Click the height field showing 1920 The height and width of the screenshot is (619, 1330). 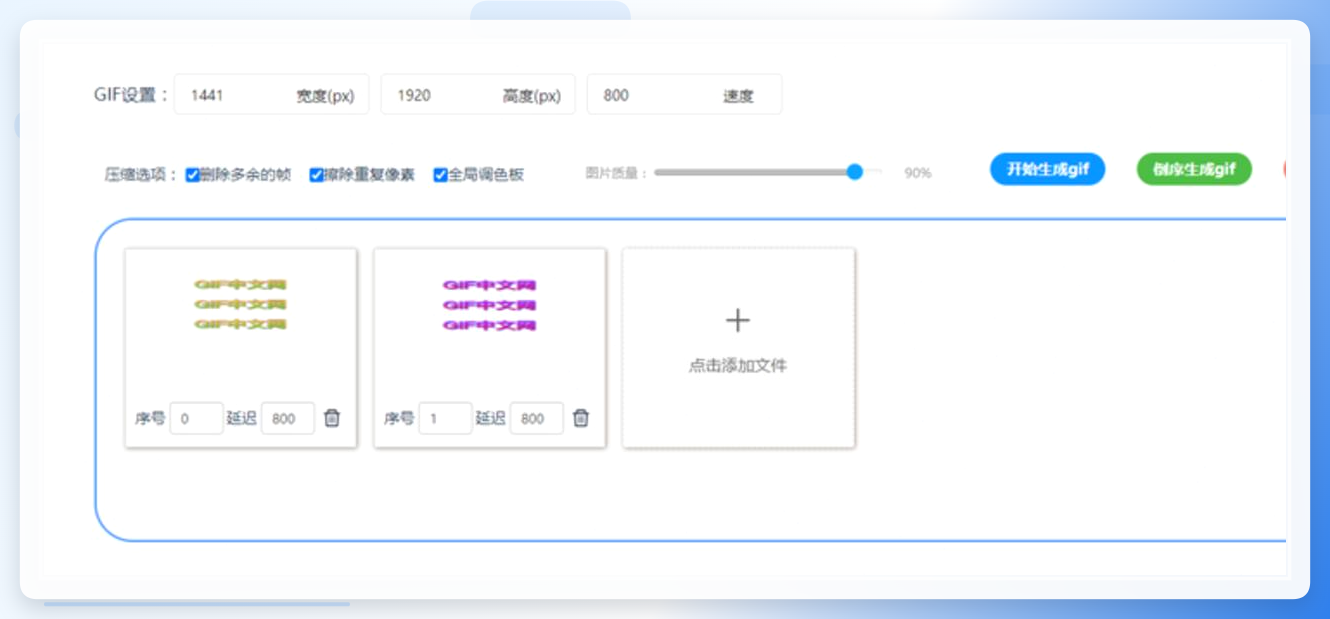[478, 95]
